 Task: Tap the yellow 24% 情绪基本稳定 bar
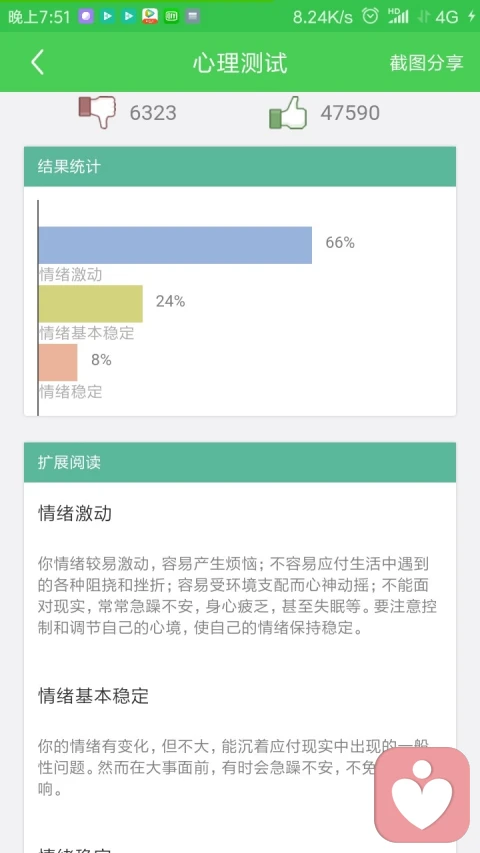click(x=91, y=304)
